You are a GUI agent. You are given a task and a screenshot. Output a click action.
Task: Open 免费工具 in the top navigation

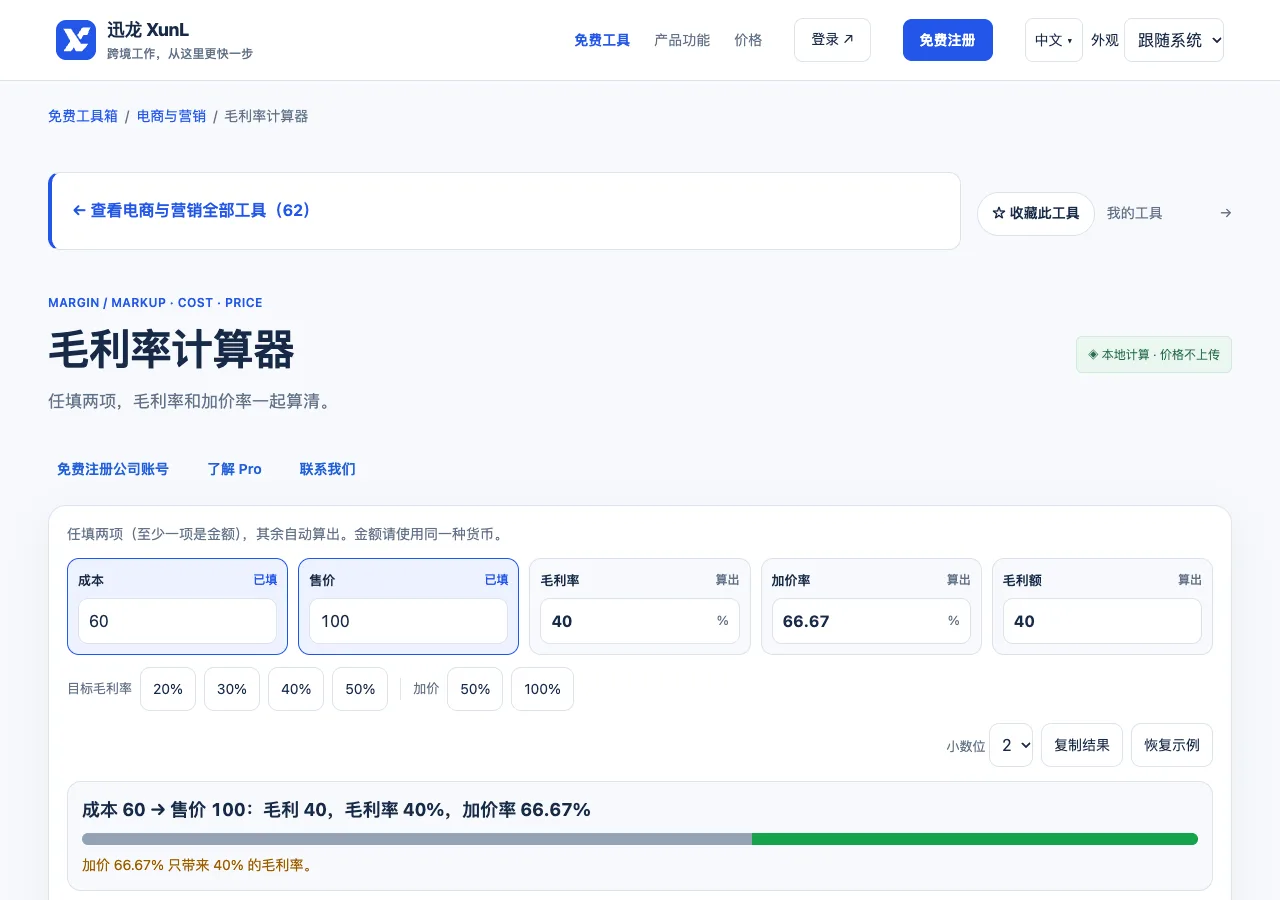602,40
